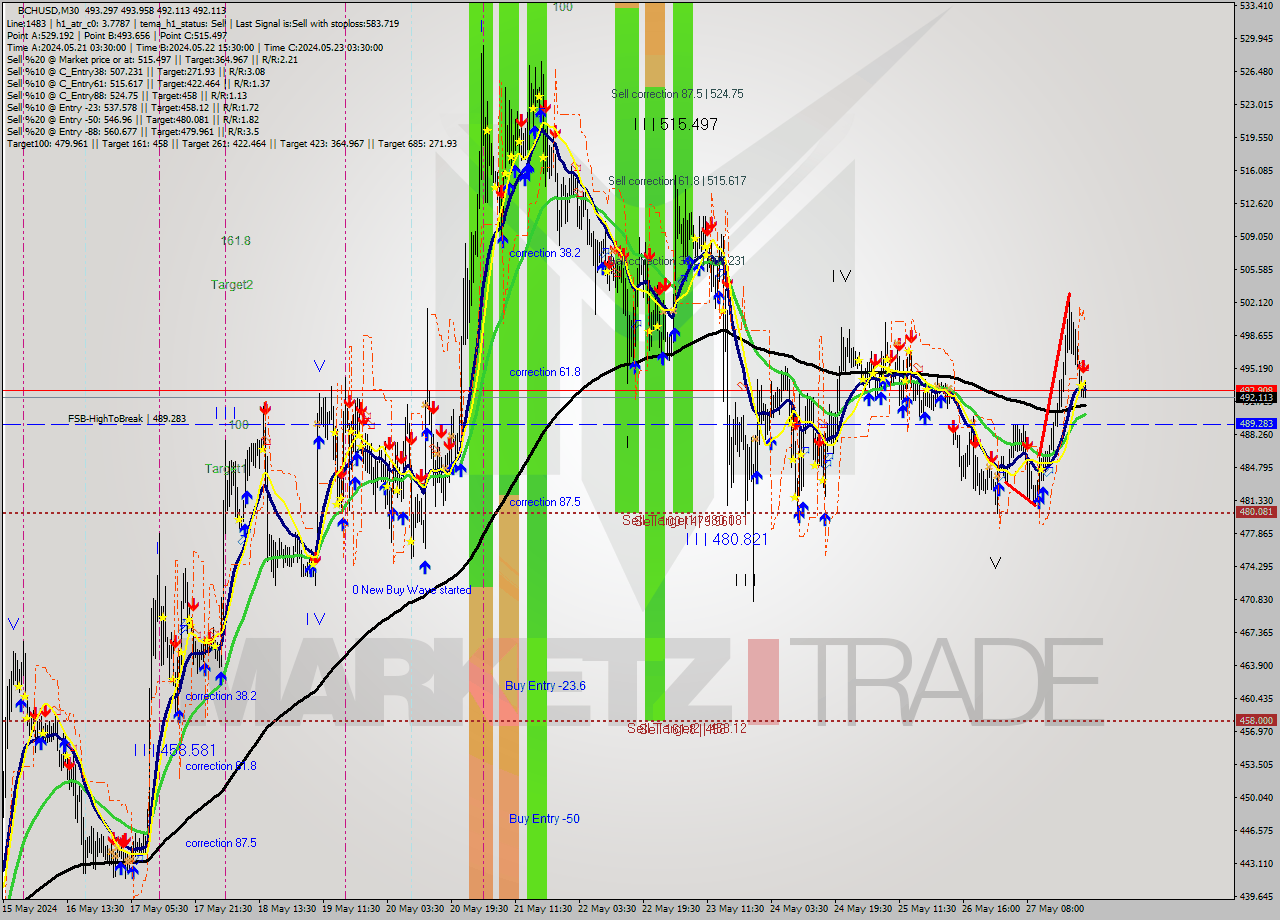This screenshot has width=1280, height=920.
Task: Select the blue 489.283 price tag on axis
Action: tap(1256, 424)
